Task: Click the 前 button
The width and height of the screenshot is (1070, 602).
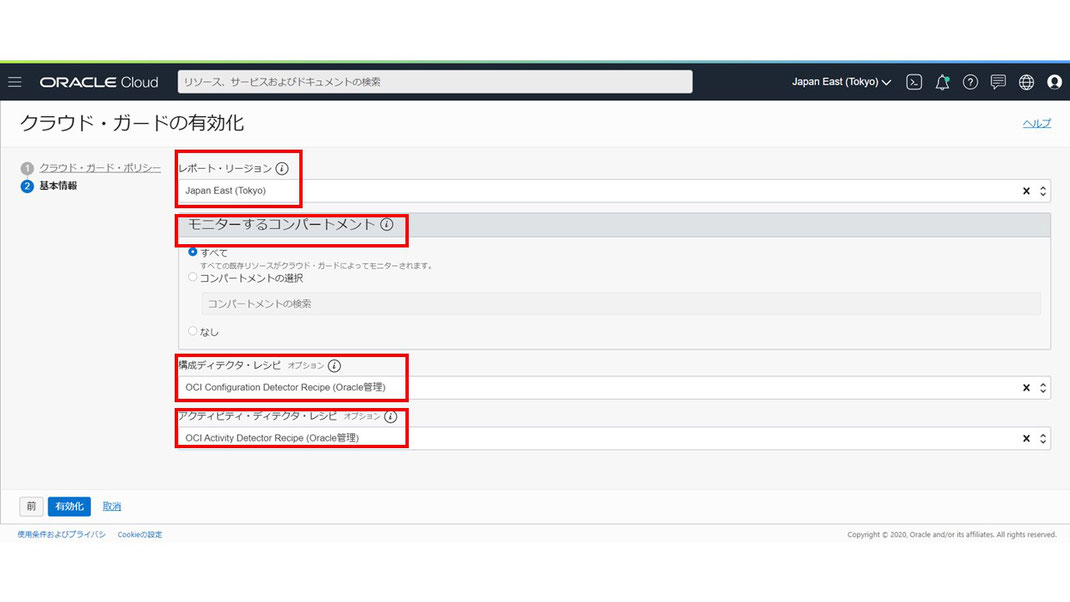Action: [31, 506]
